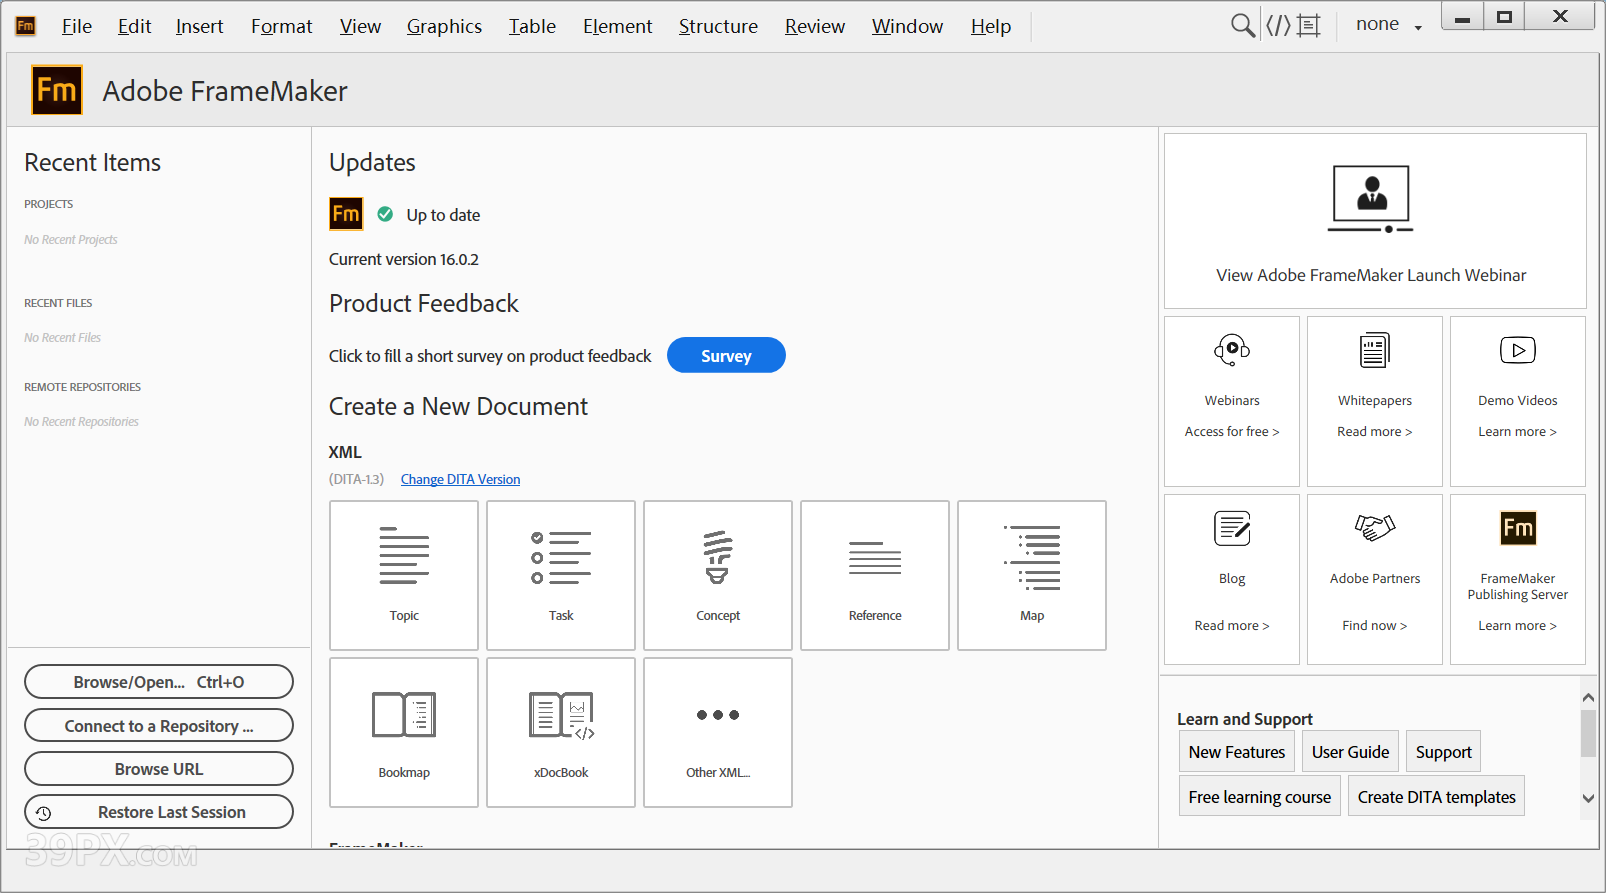Open the Insert menu
The width and height of the screenshot is (1606, 893).
point(199,26)
